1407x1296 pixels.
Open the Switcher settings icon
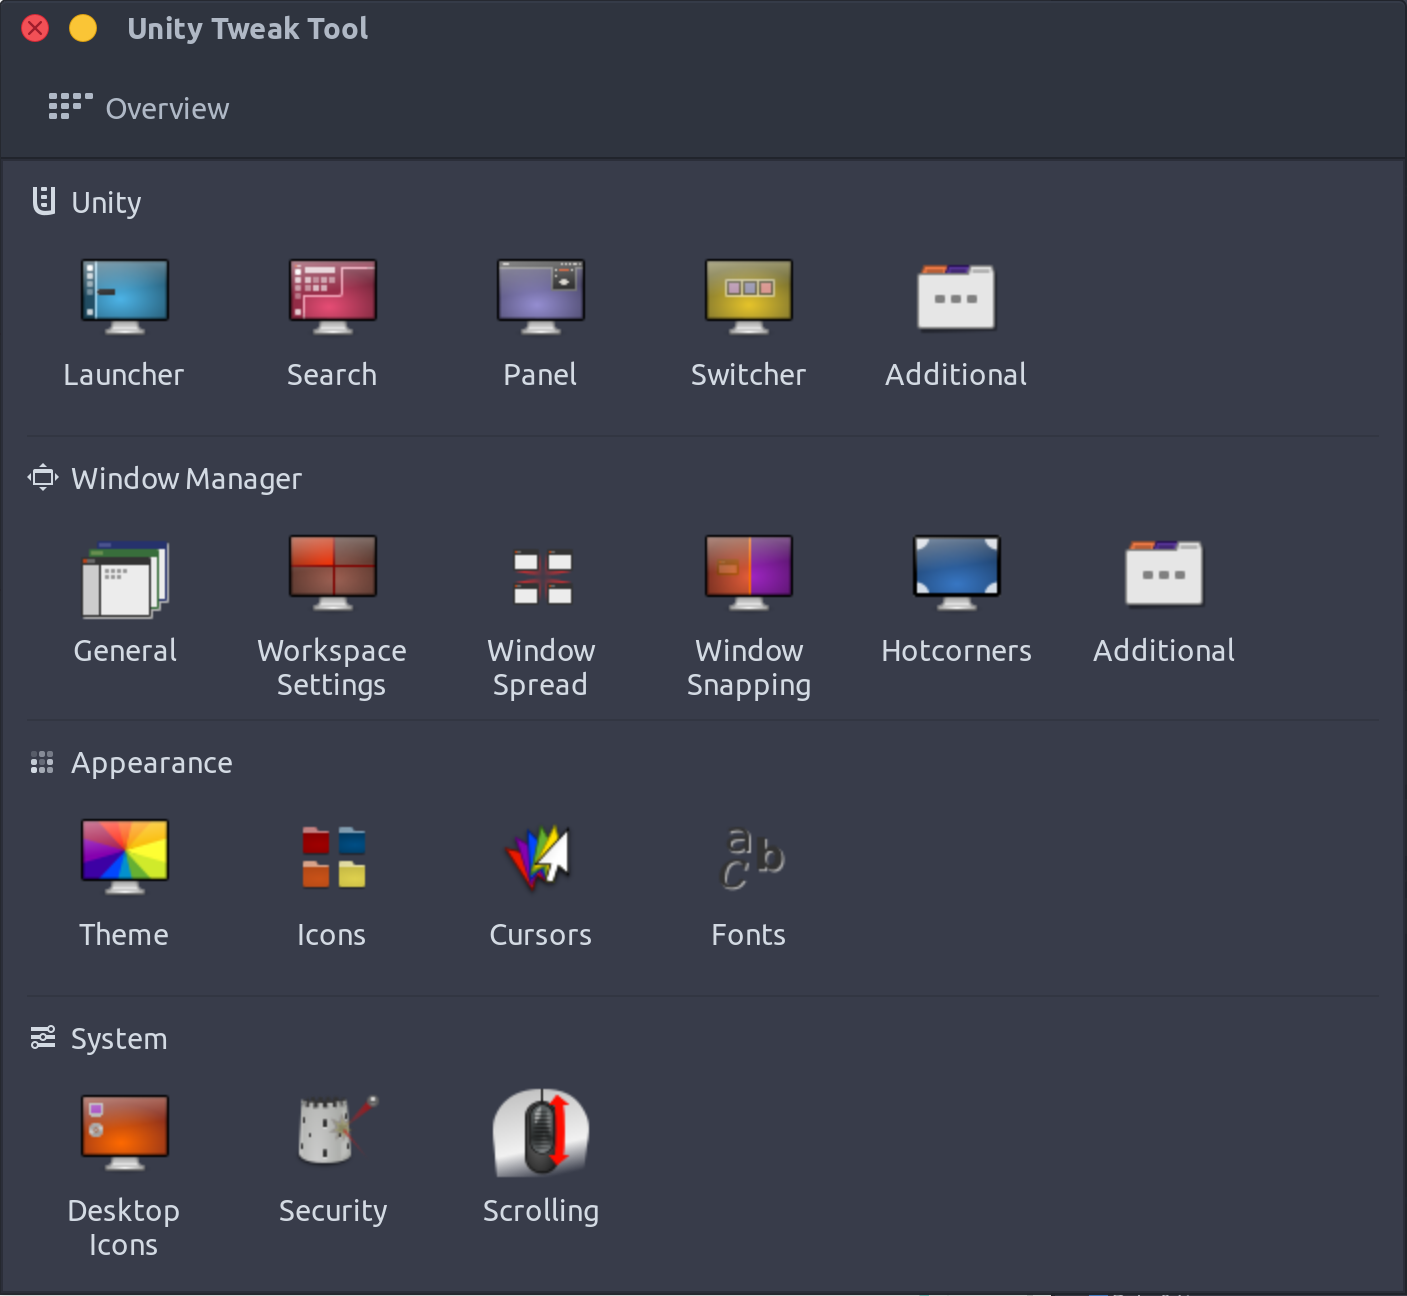point(748,298)
